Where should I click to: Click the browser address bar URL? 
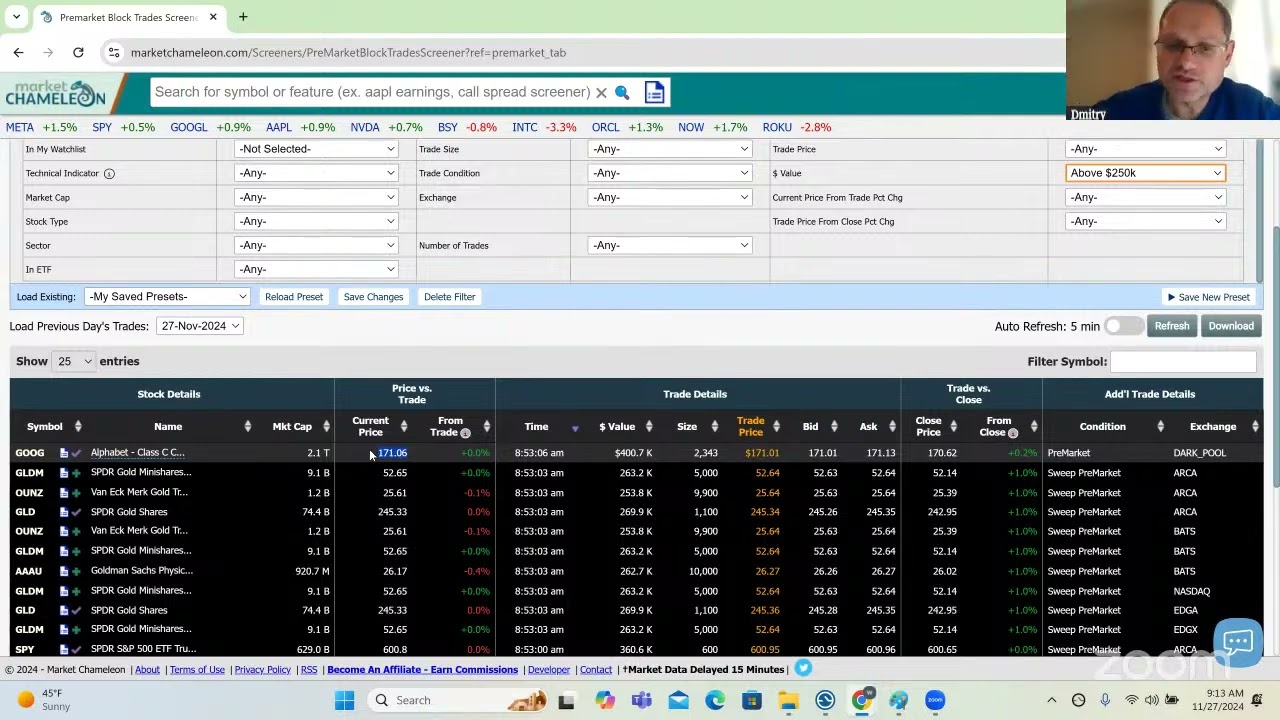pyautogui.click(x=348, y=52)
